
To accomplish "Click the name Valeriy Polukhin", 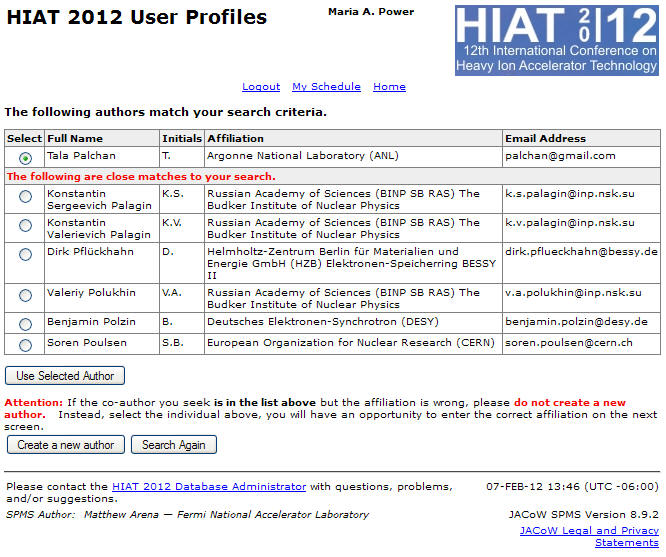I will (91, 293).
